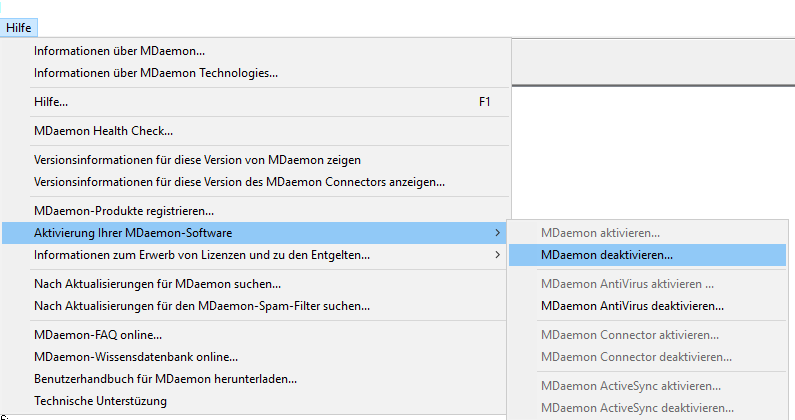Open MDaemon-FAQ online
Image resolution: width=795 pixels, height=420 pixels.
click(x=98, y=335)
